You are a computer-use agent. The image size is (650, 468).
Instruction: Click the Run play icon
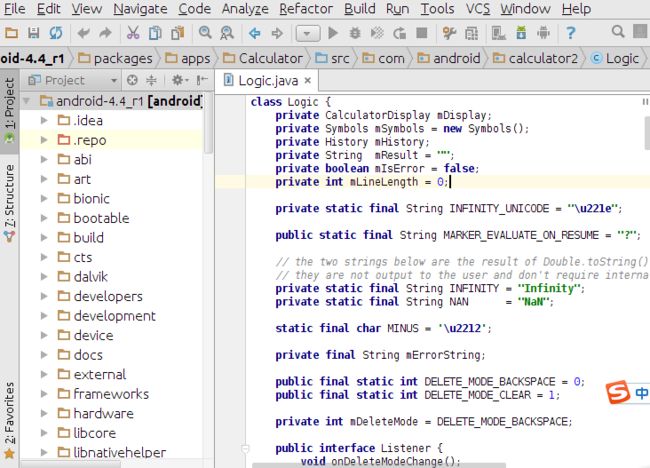(332, 32)
